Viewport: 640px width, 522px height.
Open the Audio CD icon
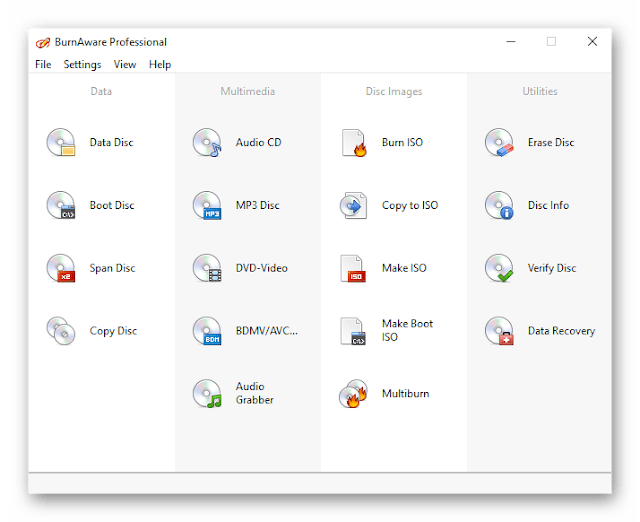(x=207, y=142)
